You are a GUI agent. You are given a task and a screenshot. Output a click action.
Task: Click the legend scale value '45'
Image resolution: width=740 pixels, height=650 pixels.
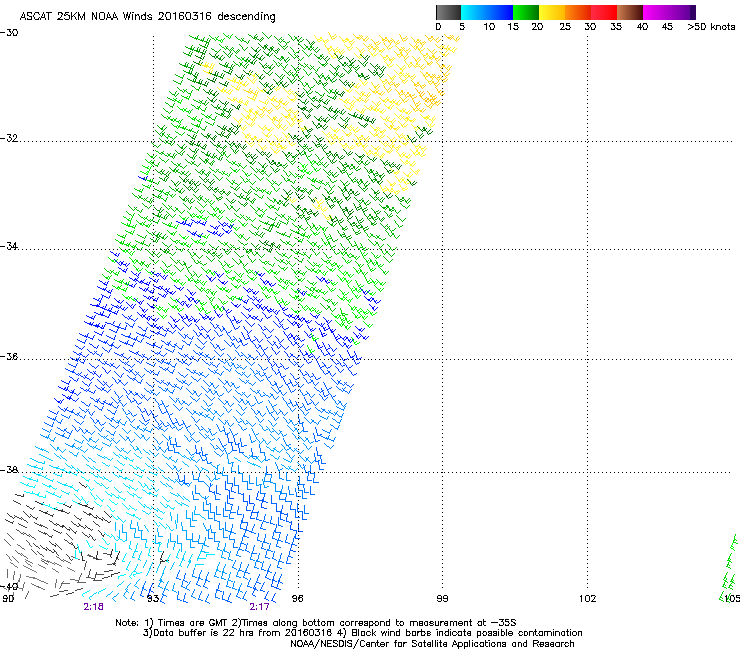pos(667,27)
